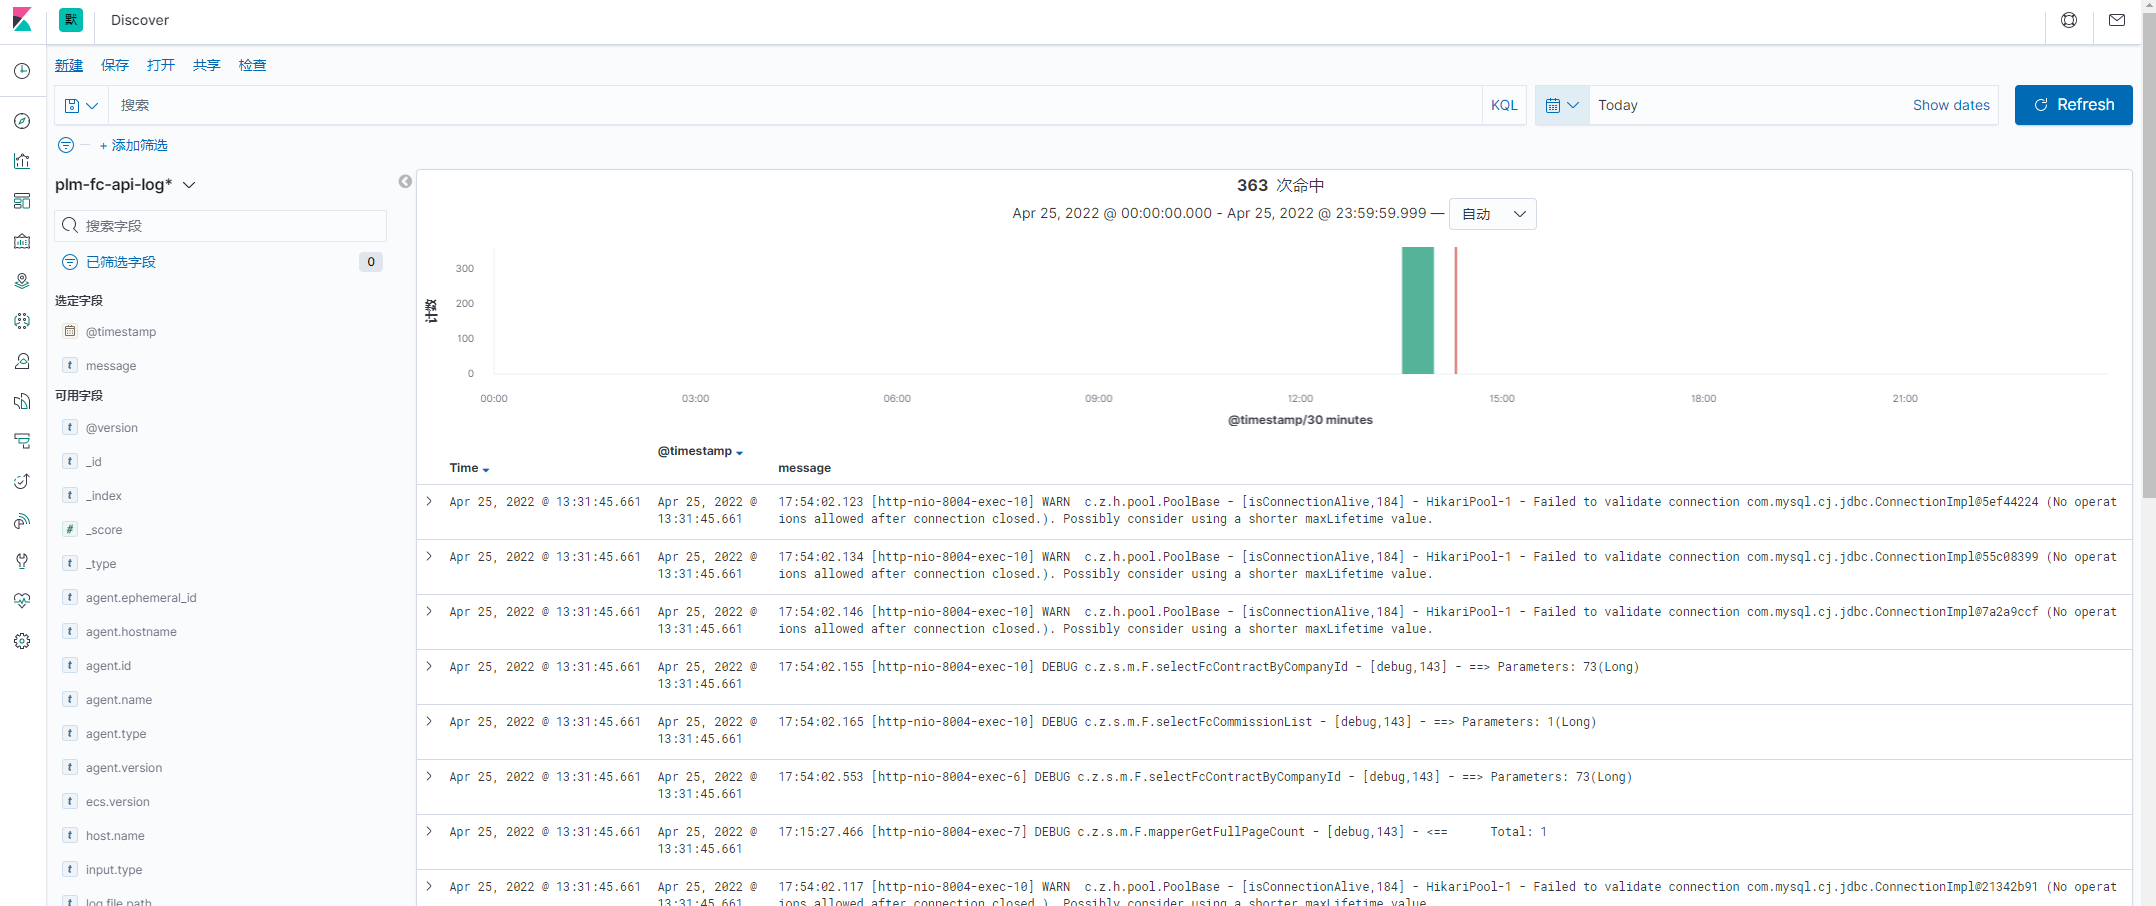This screenshot has width=2156, height=906.
Task: Click 新建 menu item
Action: (x=69, y=65)
